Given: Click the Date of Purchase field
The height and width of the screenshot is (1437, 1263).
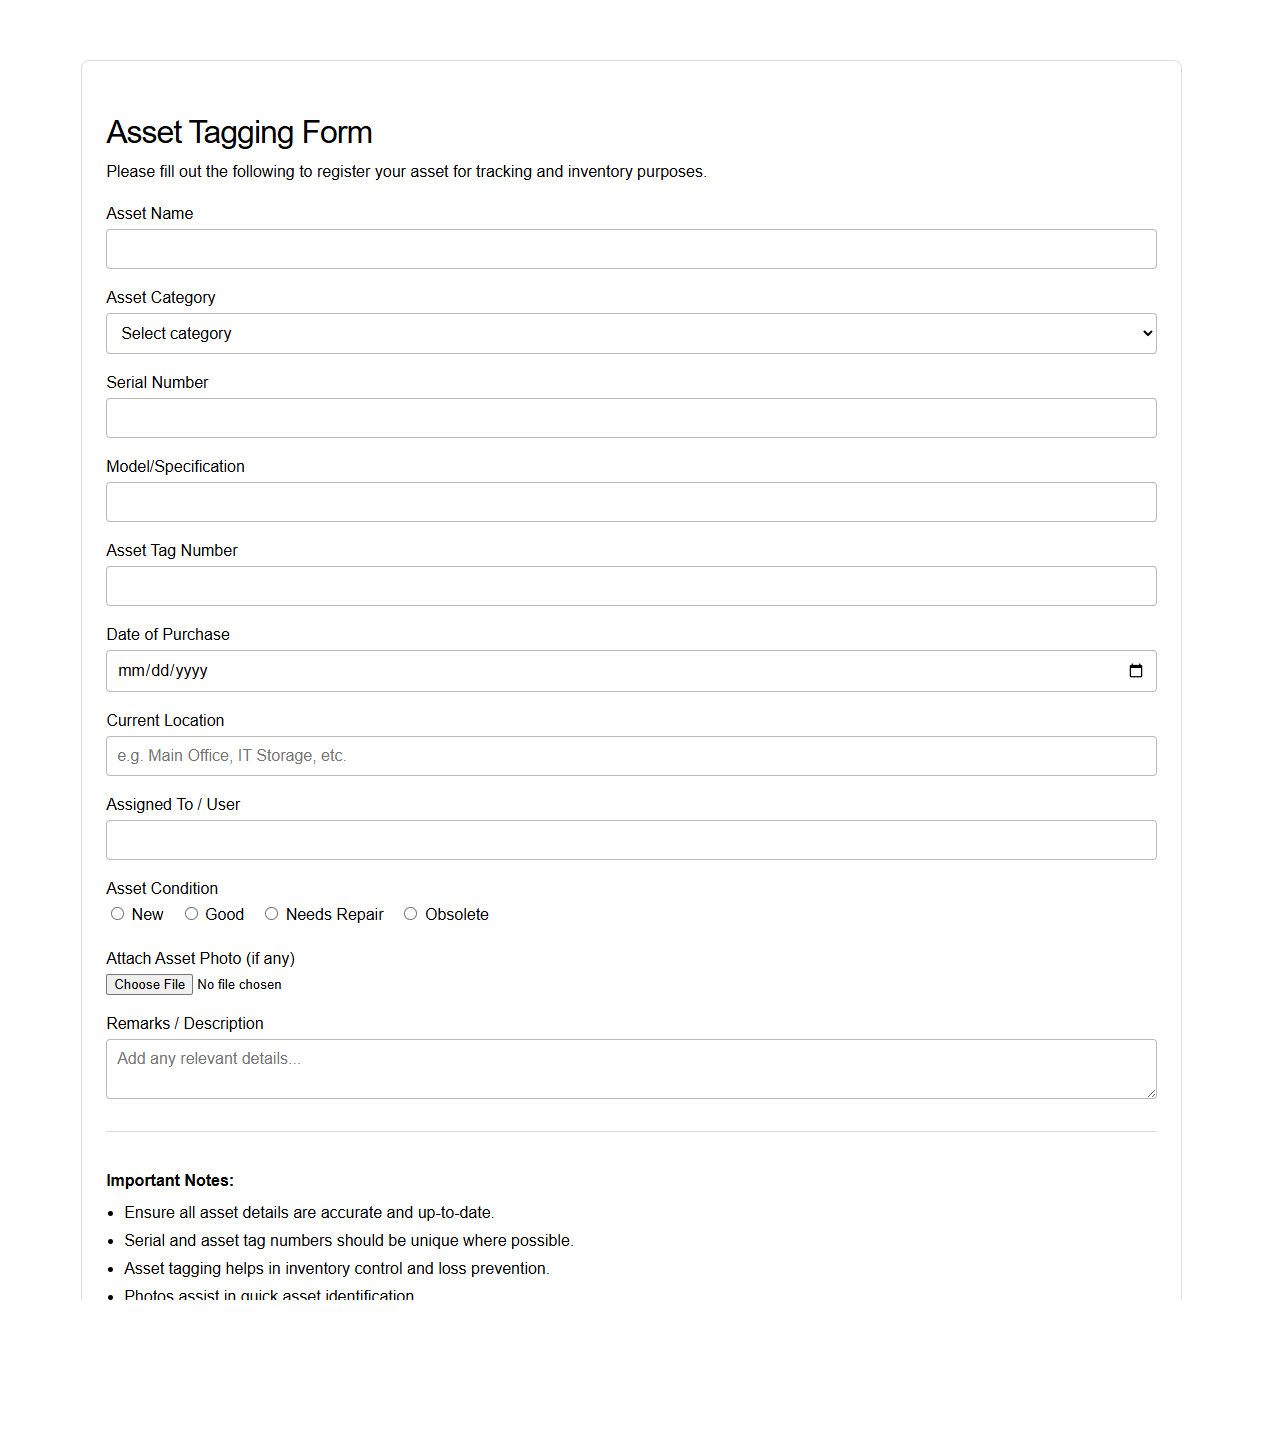Looking at the screenshot, I should [600, 671].
